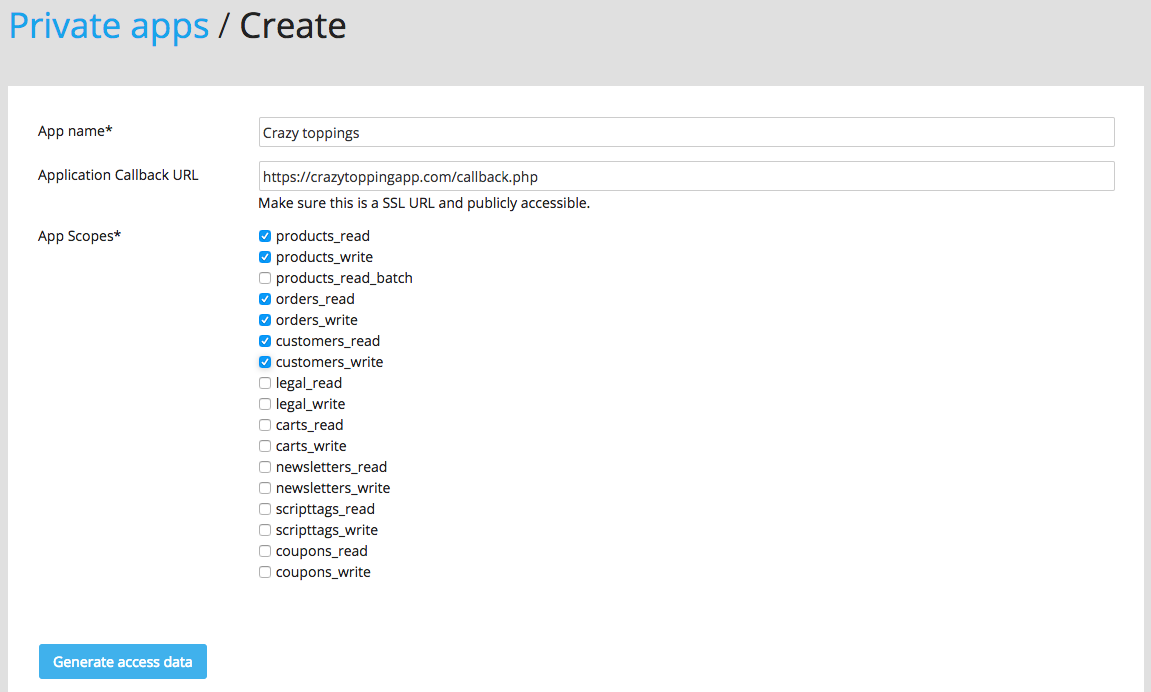Tick the scripttags_read checkbox

coord(265,509)
